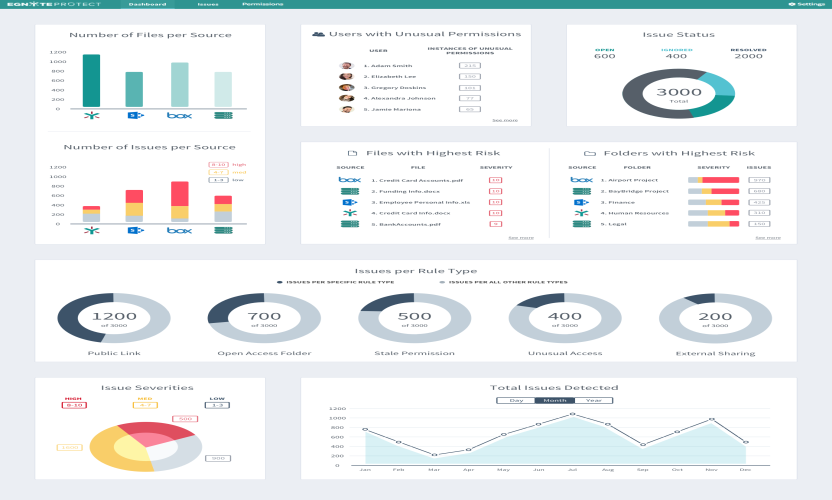Click Alexandra Johnson's user avatar
The width and height of the screenshot is (832, 500).
point(346,98)
